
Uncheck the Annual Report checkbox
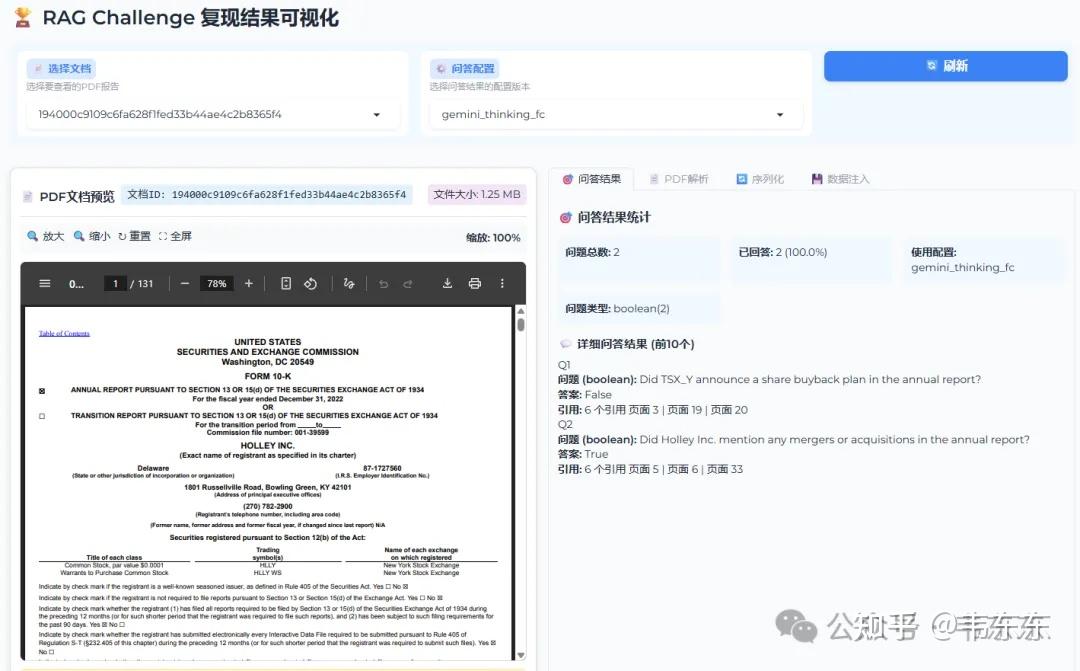[x=41, y=389]
